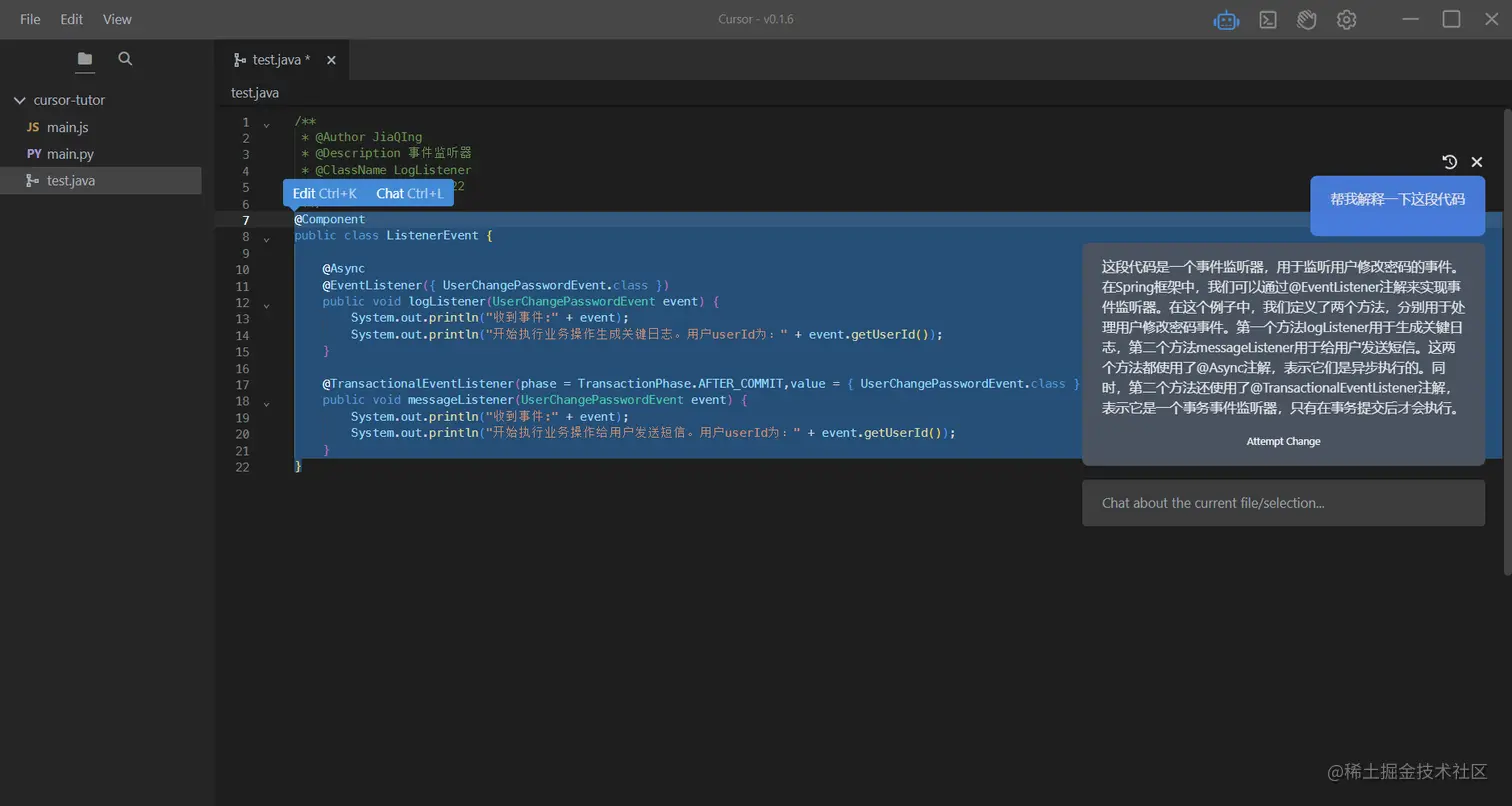
Task: Click line number 7 in the gutter
Action: coord(246,220)
